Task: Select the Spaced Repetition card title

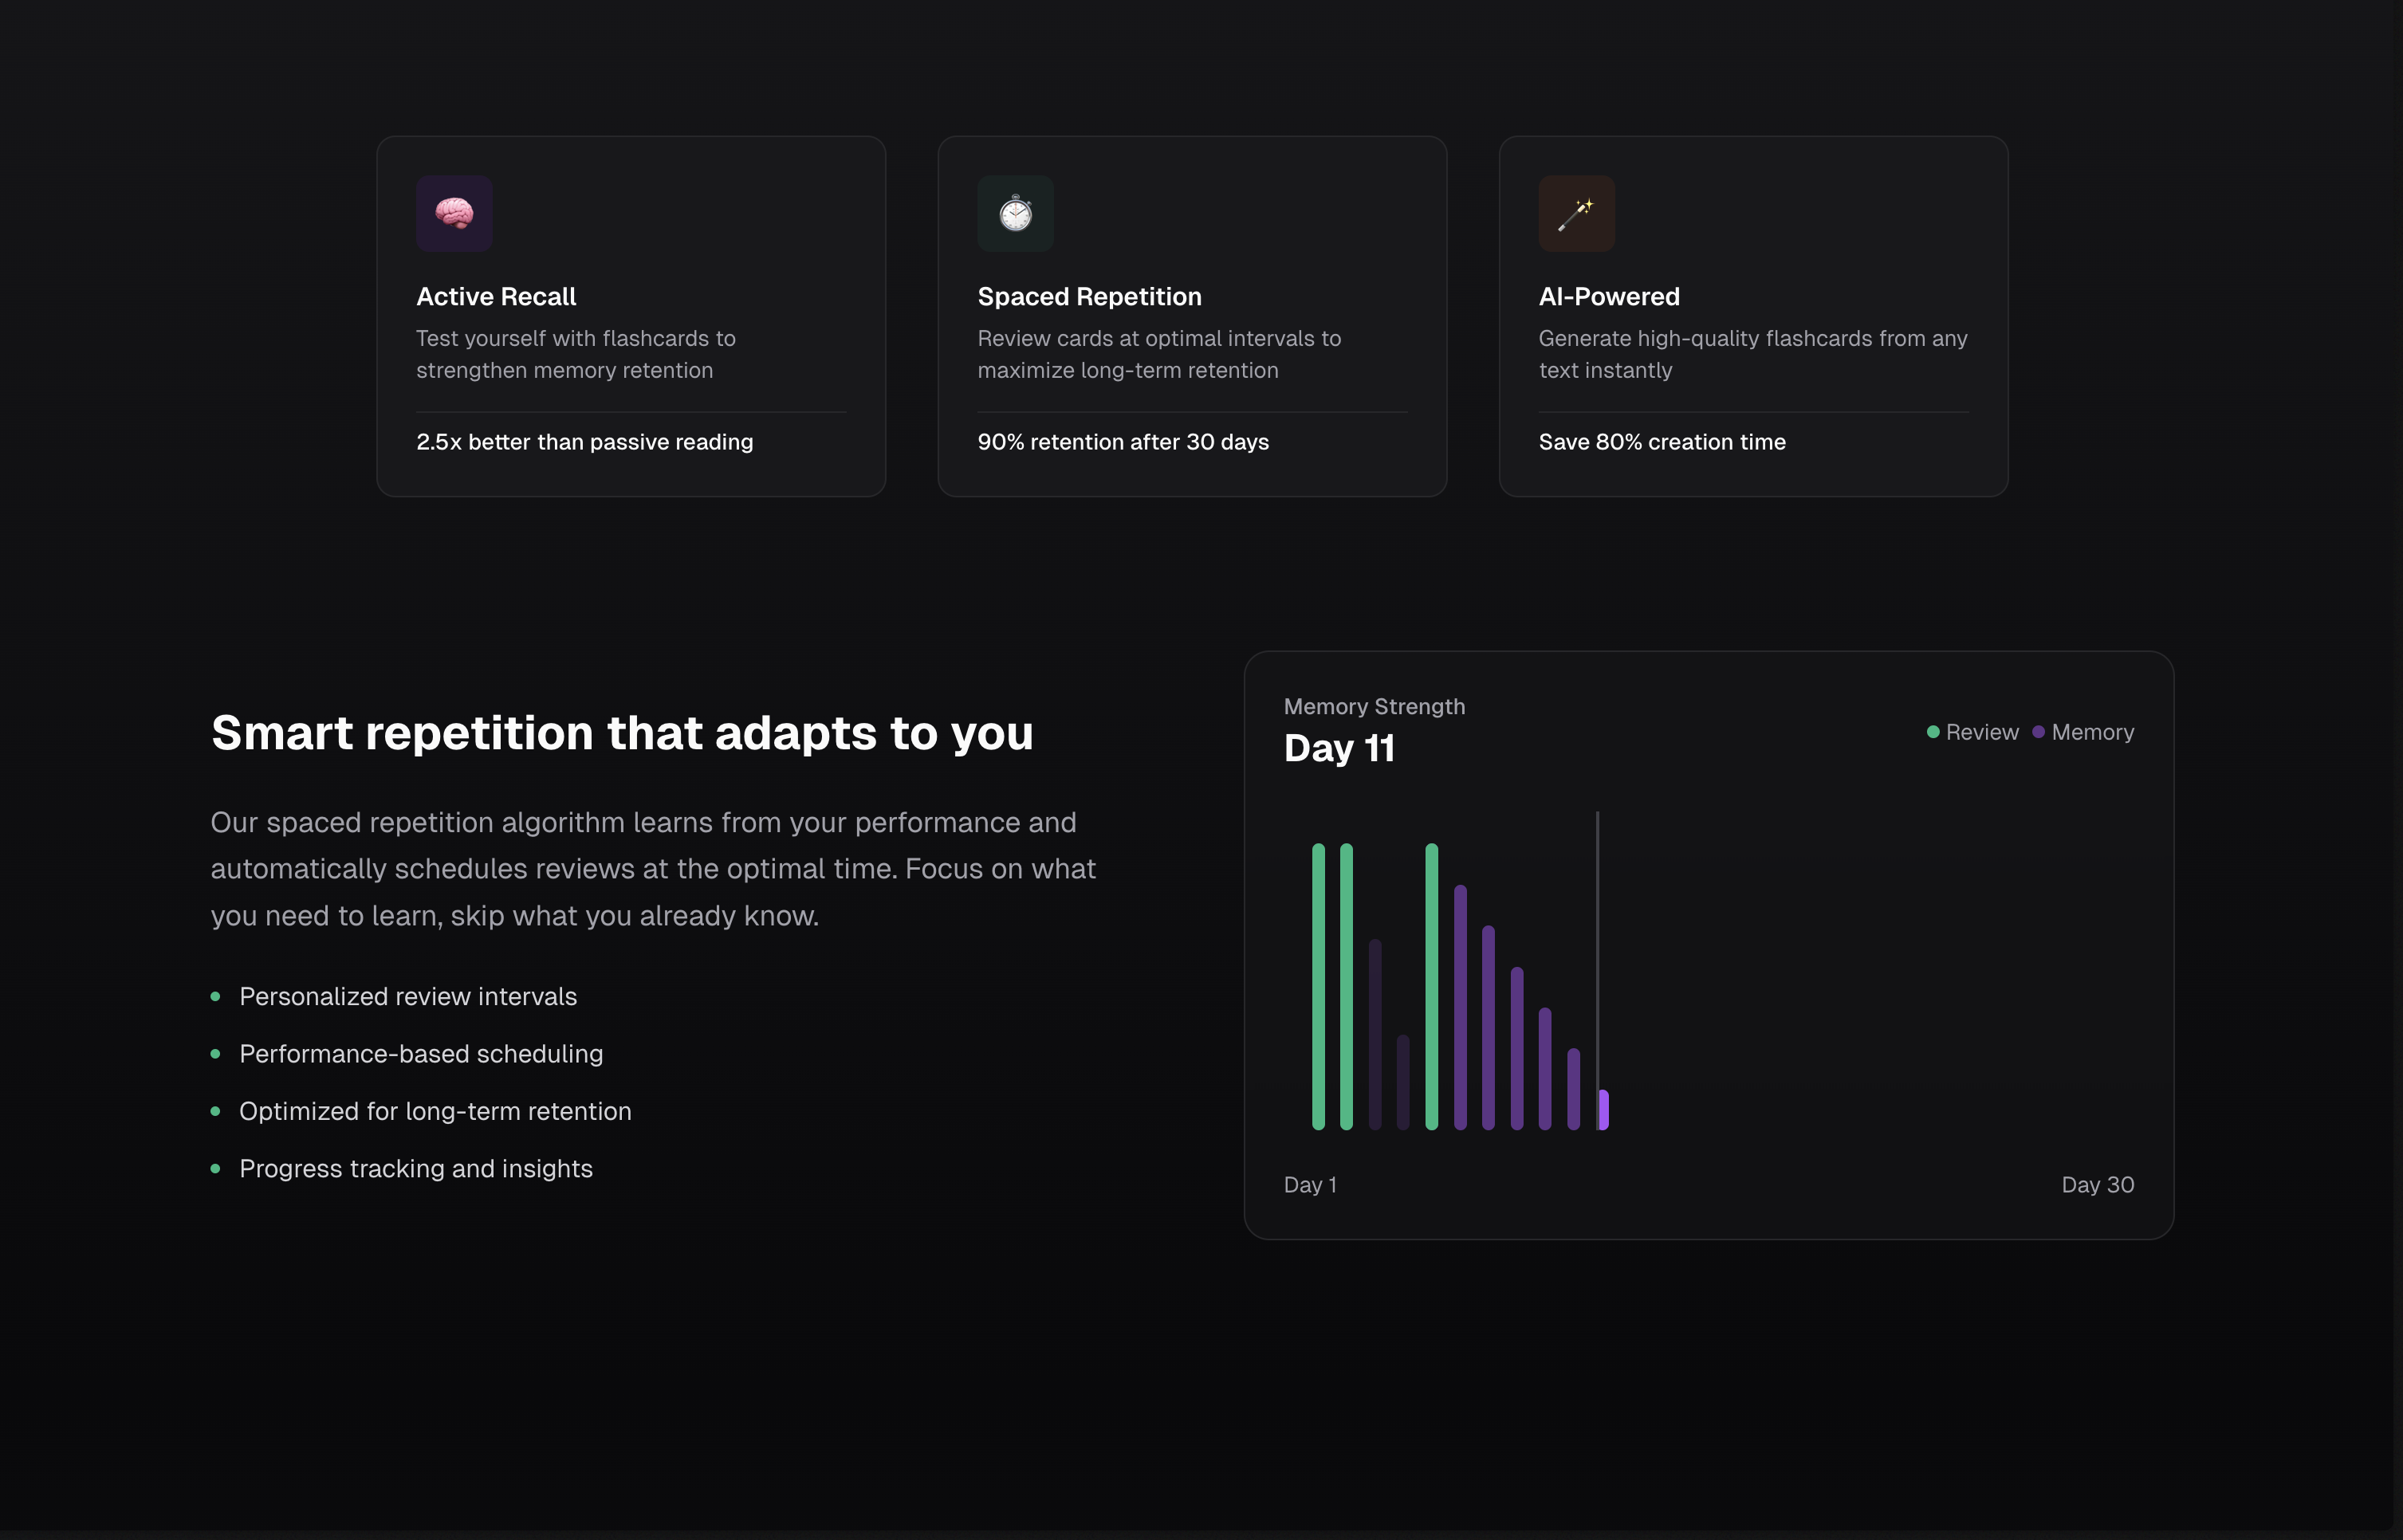Action: 1089,296
